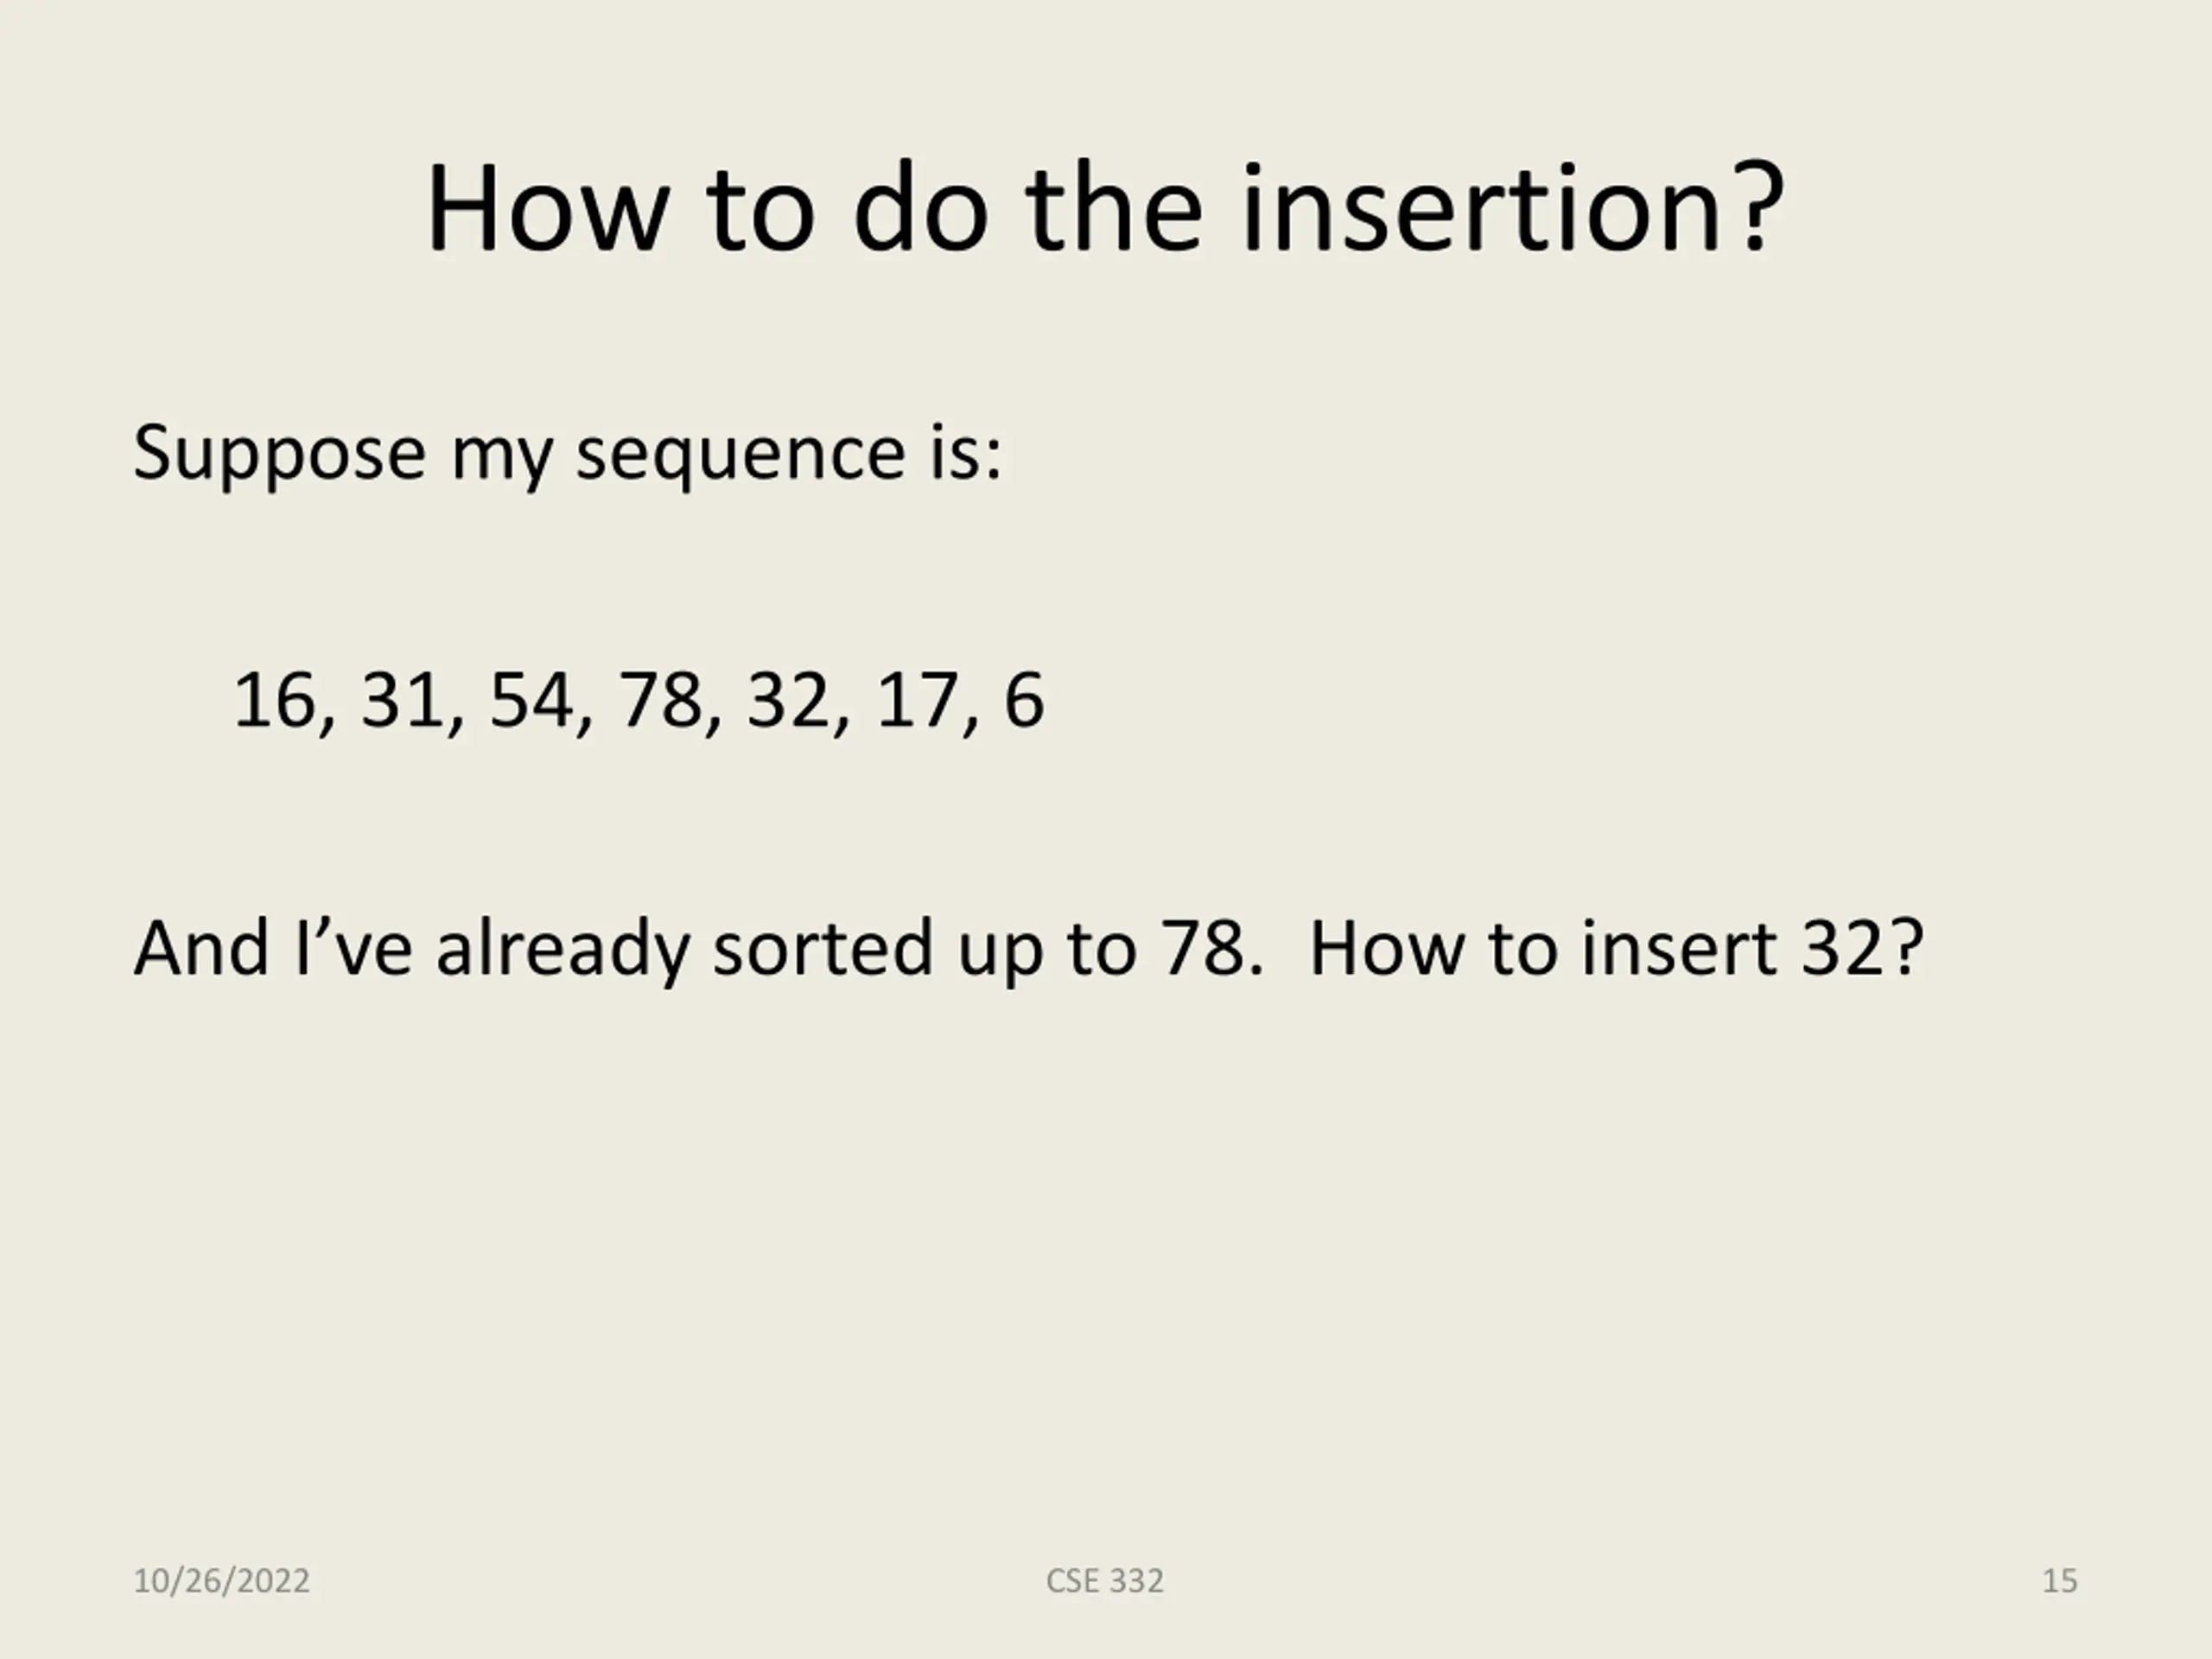Click the footer date 10/26/2022
Viewport: 2212px width, 1659px height.
tap(221, 1581)
